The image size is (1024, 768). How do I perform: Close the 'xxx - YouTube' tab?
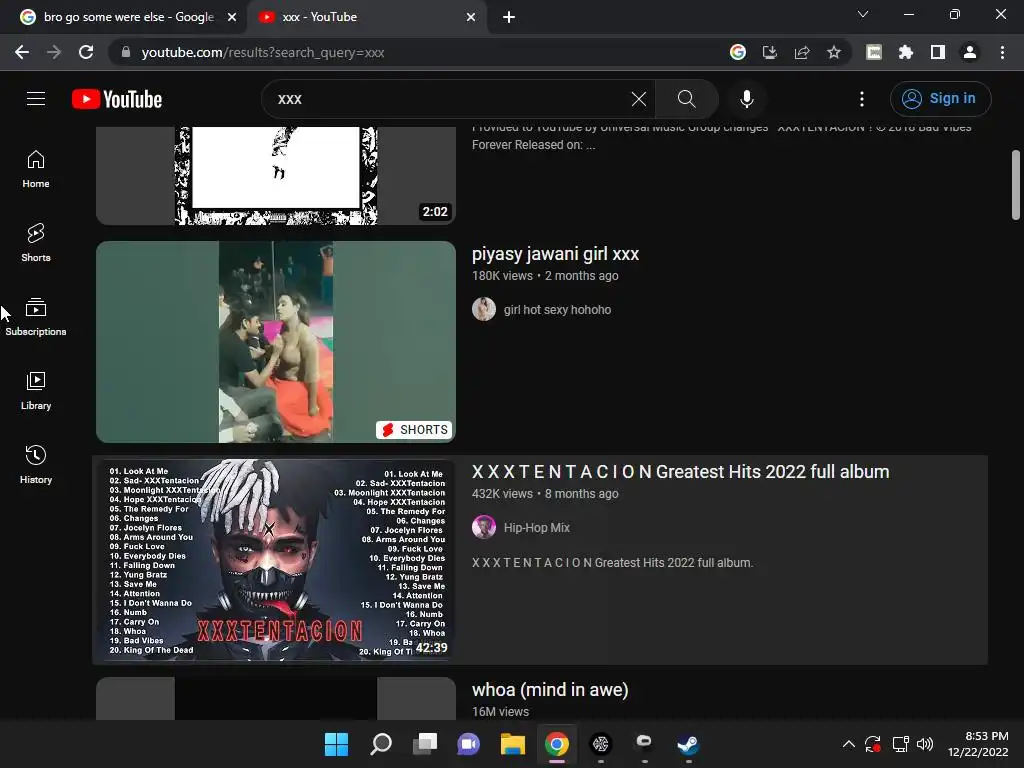pyautogui.click(x=471, y=17)
